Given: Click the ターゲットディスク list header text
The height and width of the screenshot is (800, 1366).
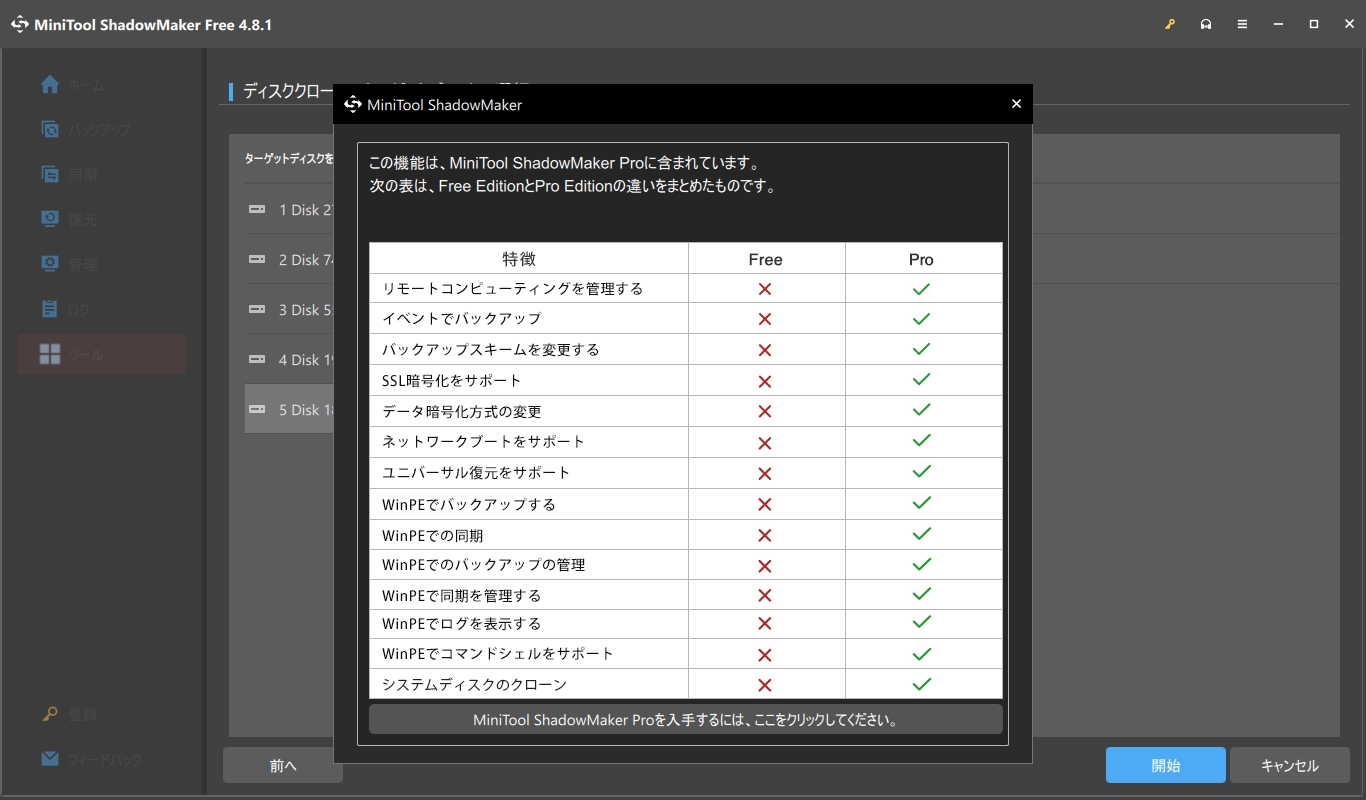Looking at the screenshot, I should pyautogui.click(x=289, y=158).
